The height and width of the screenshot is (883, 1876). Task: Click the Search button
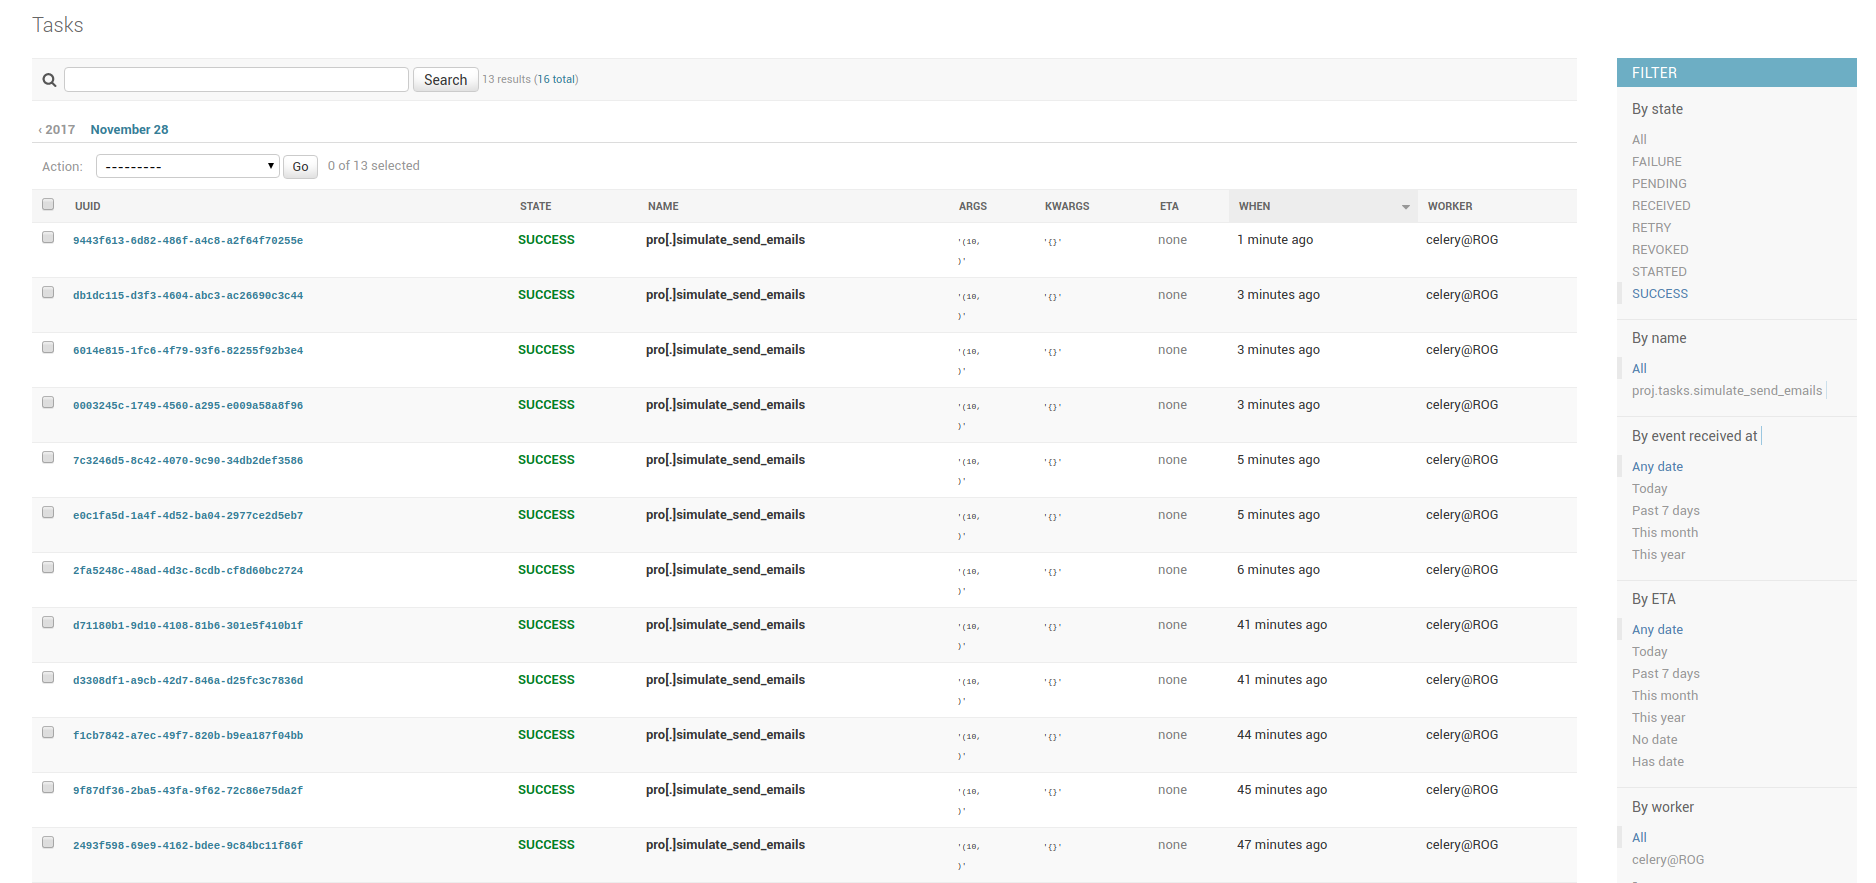(445, 80)
